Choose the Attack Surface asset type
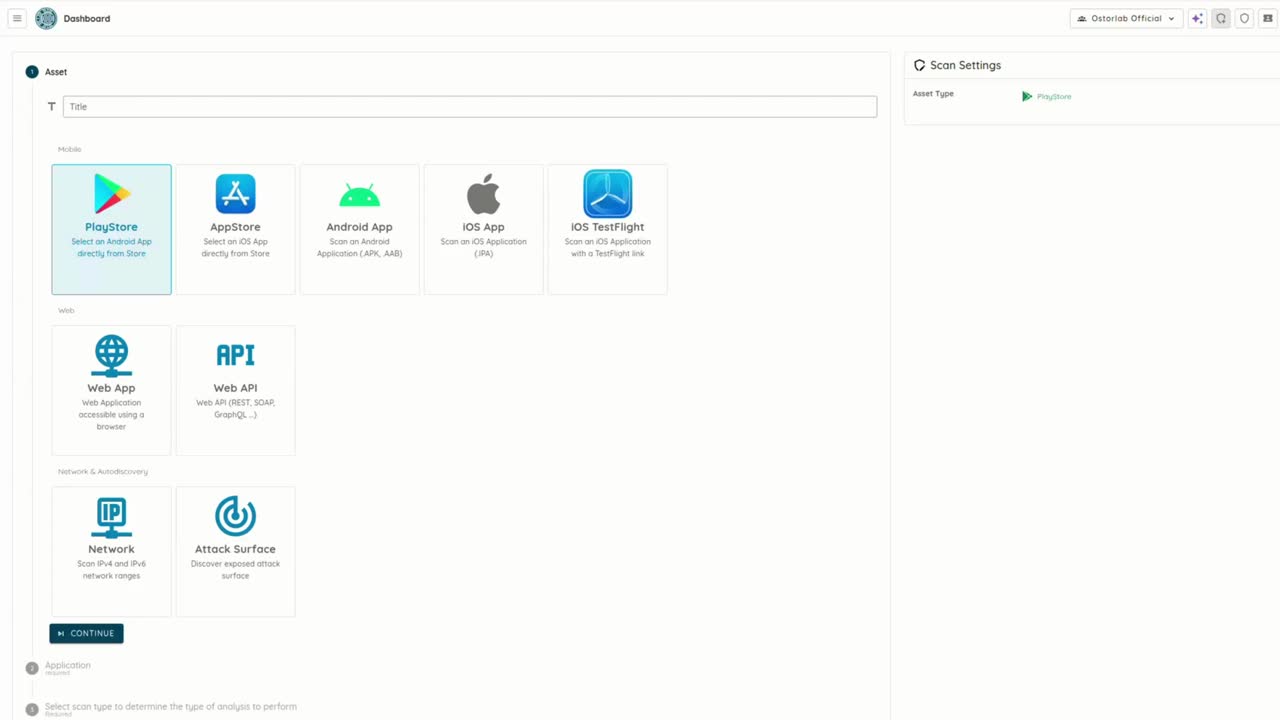Image resolution: width=1280 pixels, height=720 pixels. pyautogui.click(x=235, y=551)
